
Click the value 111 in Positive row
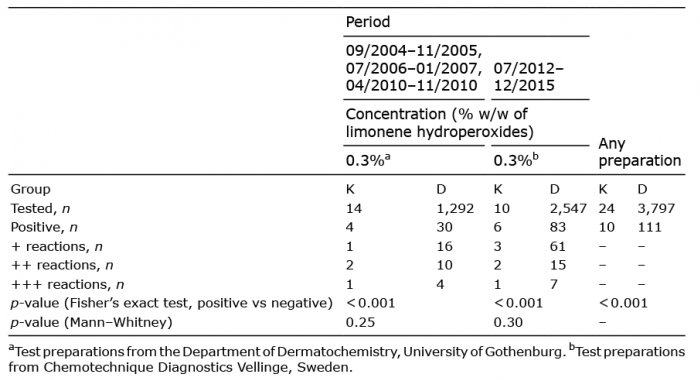[649, 227]
